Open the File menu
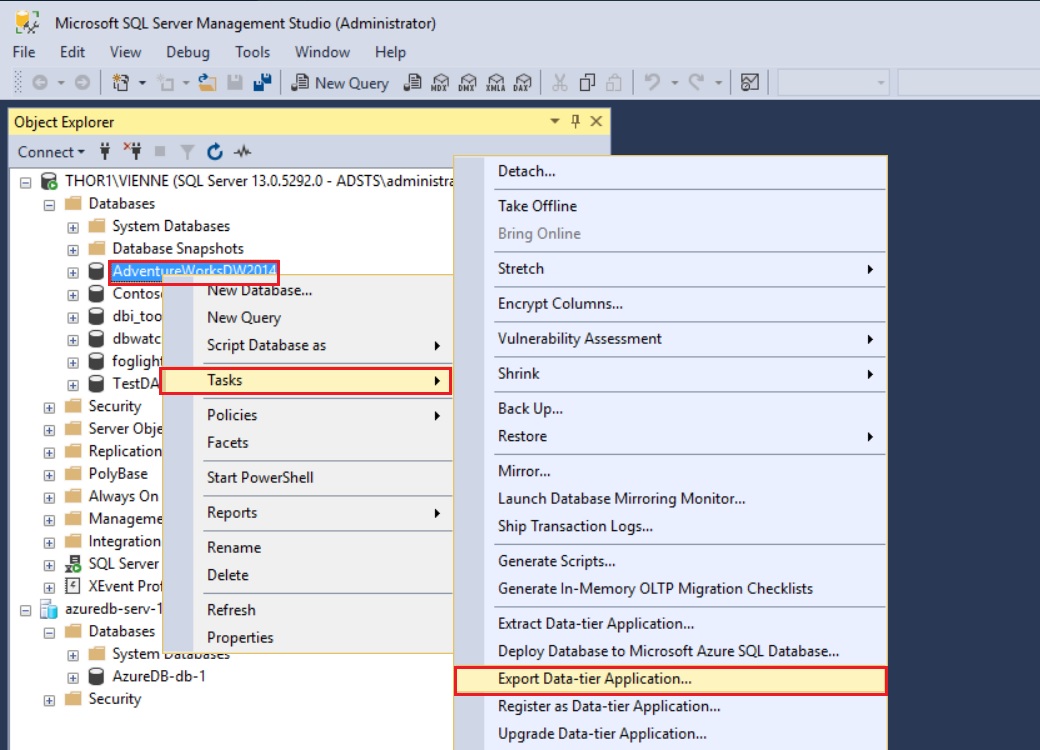The image size is (1040, 750). coord(24,52)
